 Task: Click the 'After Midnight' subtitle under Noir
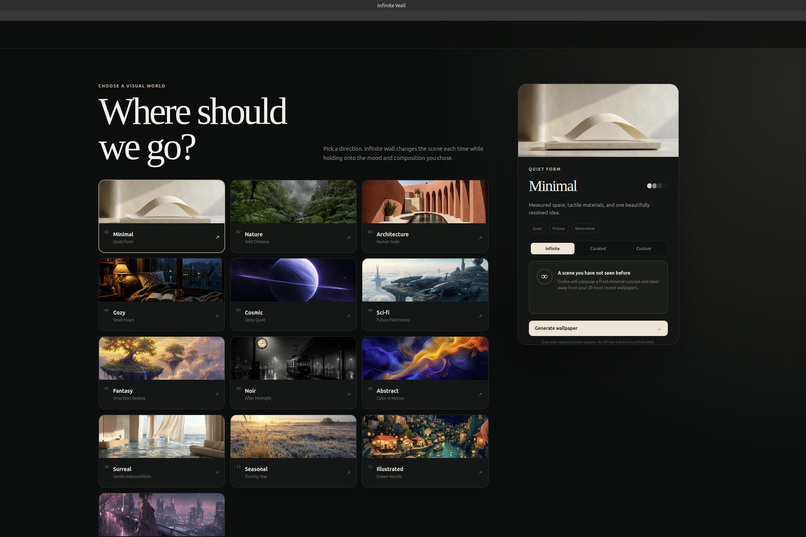258,398
